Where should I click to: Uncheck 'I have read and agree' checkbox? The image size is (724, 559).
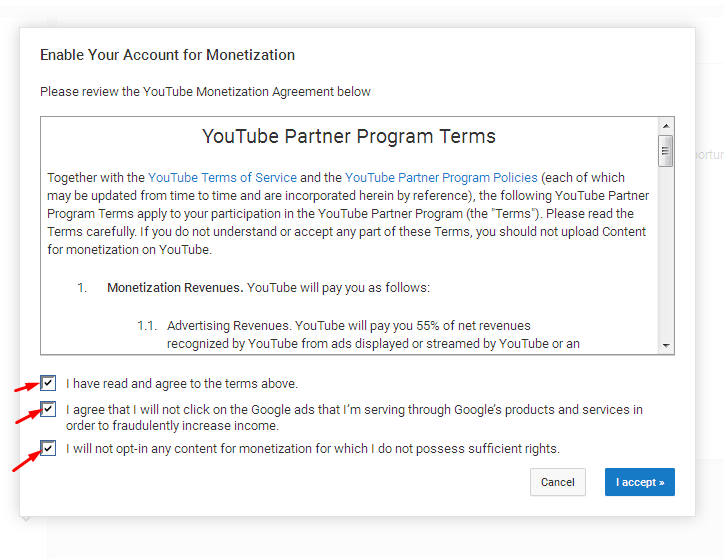(48, 383)
